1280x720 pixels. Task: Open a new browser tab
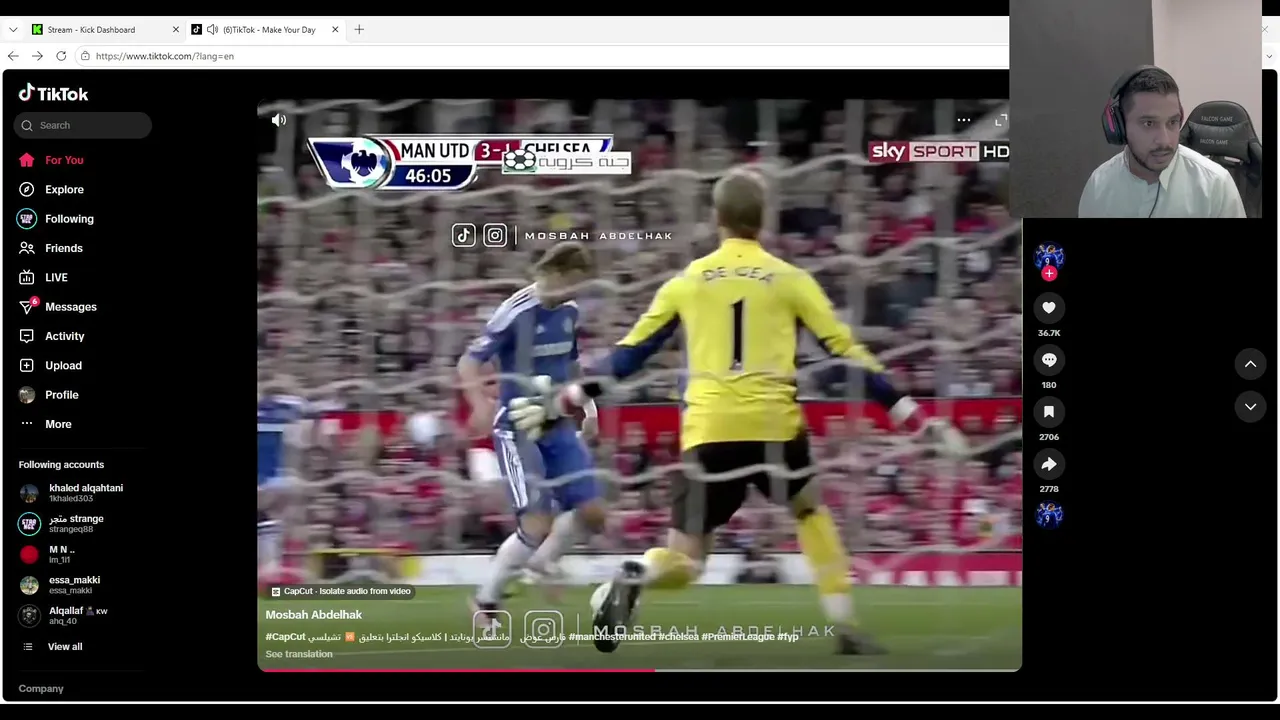pyautogui.click(x=359, y=30)
